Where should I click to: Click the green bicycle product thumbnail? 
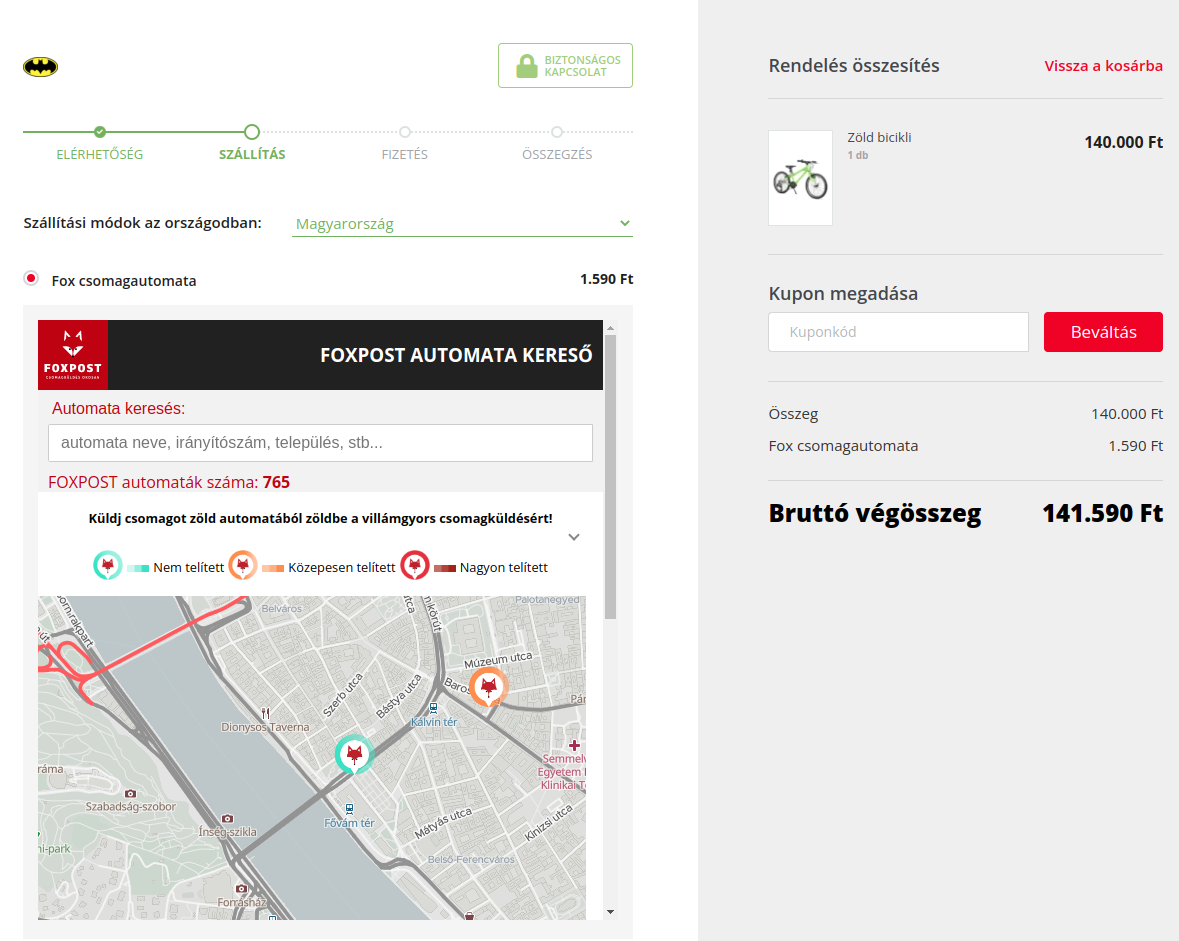pos(800,178)
